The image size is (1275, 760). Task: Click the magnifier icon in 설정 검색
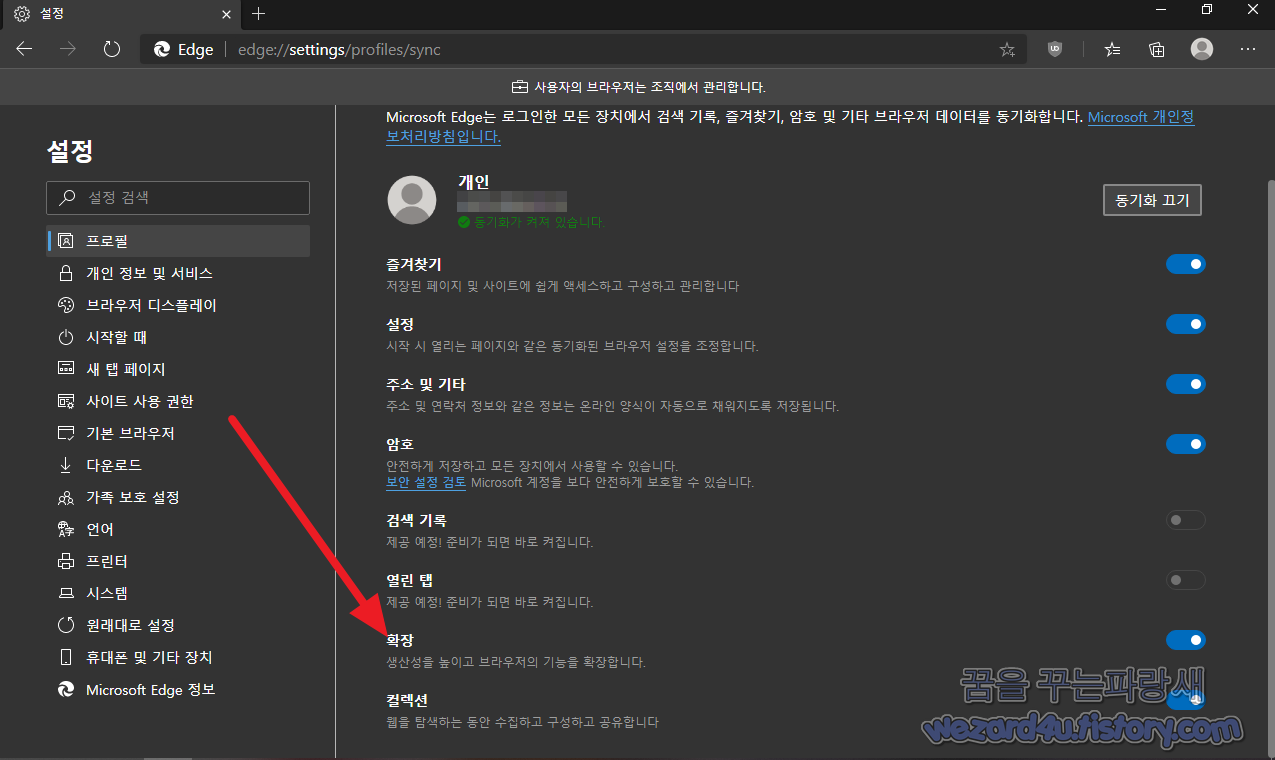[x=67, y=198]
